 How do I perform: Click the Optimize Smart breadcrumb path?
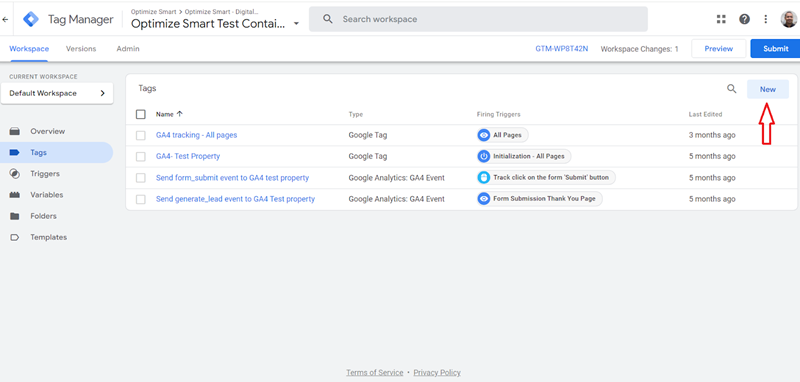pyautogui.click(x=195, y=11)
